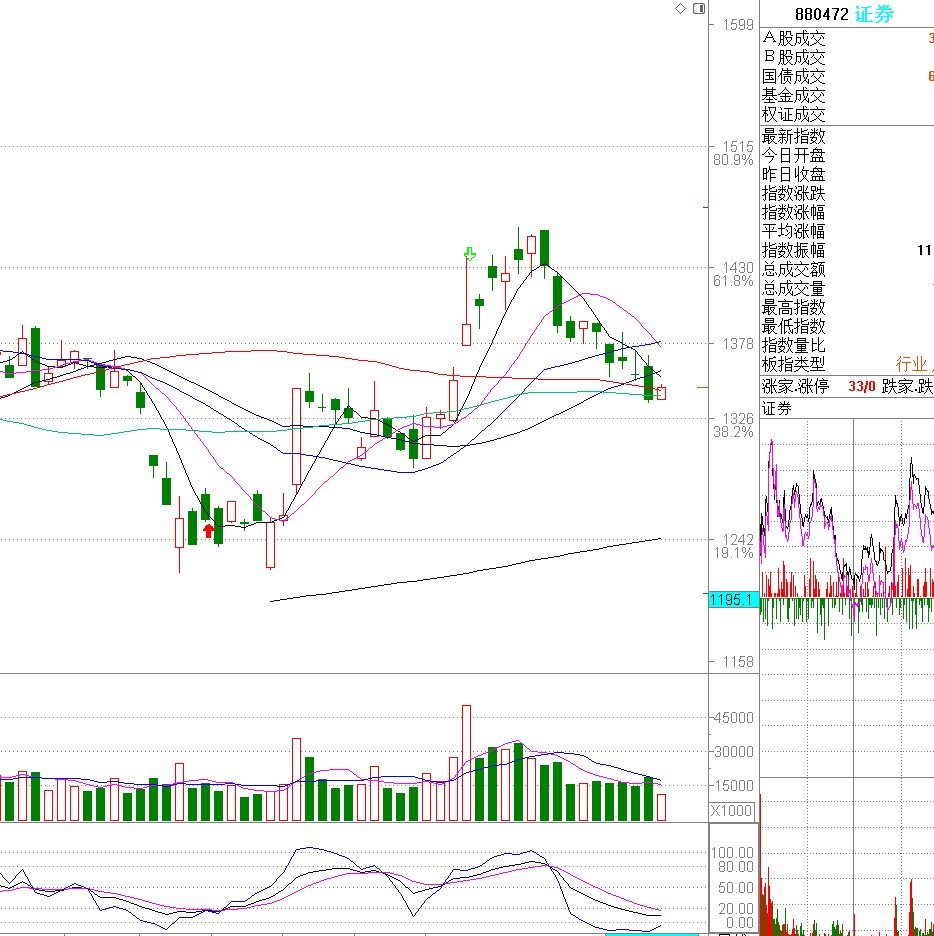This screenshot has height=936, width=934.
Task: Select the green down-arrow sell signal
Action: pyautogui.click(x=470, y=254)
